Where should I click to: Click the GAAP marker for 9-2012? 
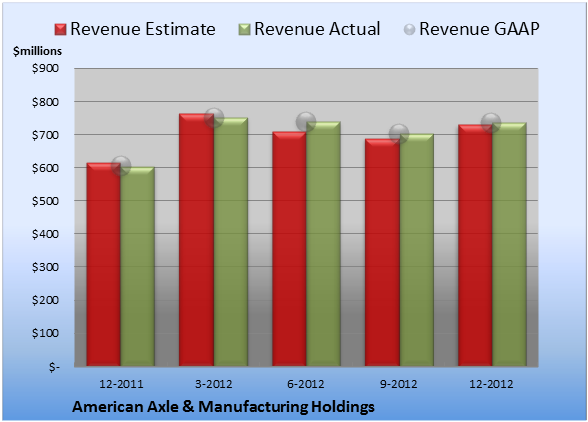tap(399, 134)
